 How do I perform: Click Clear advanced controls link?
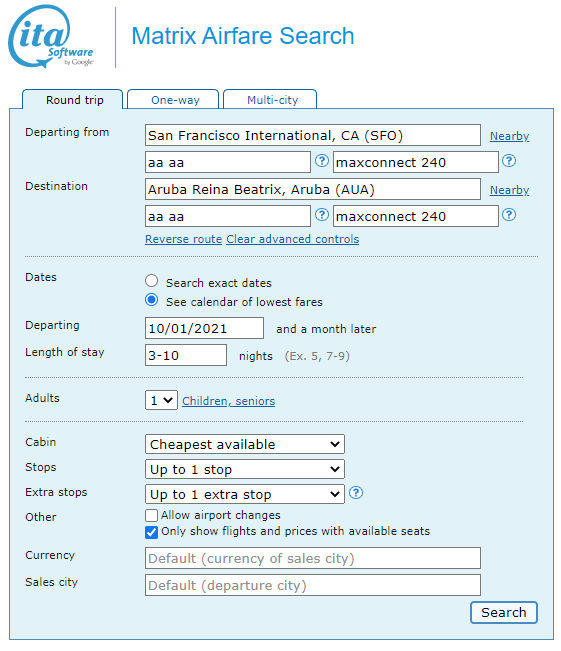click(x=292, y=239)
